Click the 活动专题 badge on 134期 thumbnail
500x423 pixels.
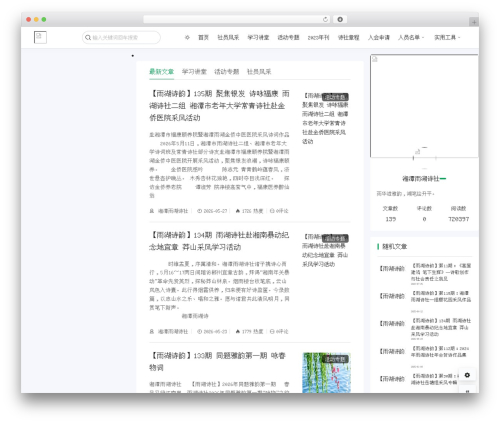[335, 238]
